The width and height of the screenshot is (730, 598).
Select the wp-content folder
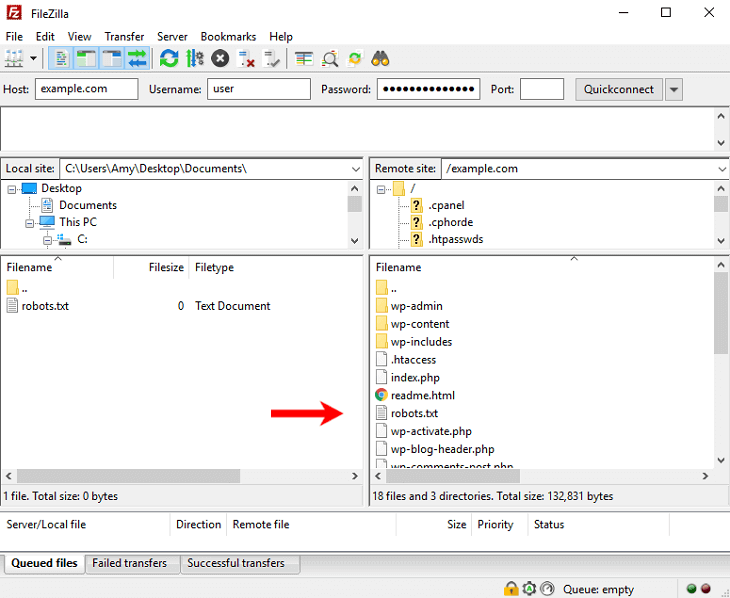tap(420, 324)
